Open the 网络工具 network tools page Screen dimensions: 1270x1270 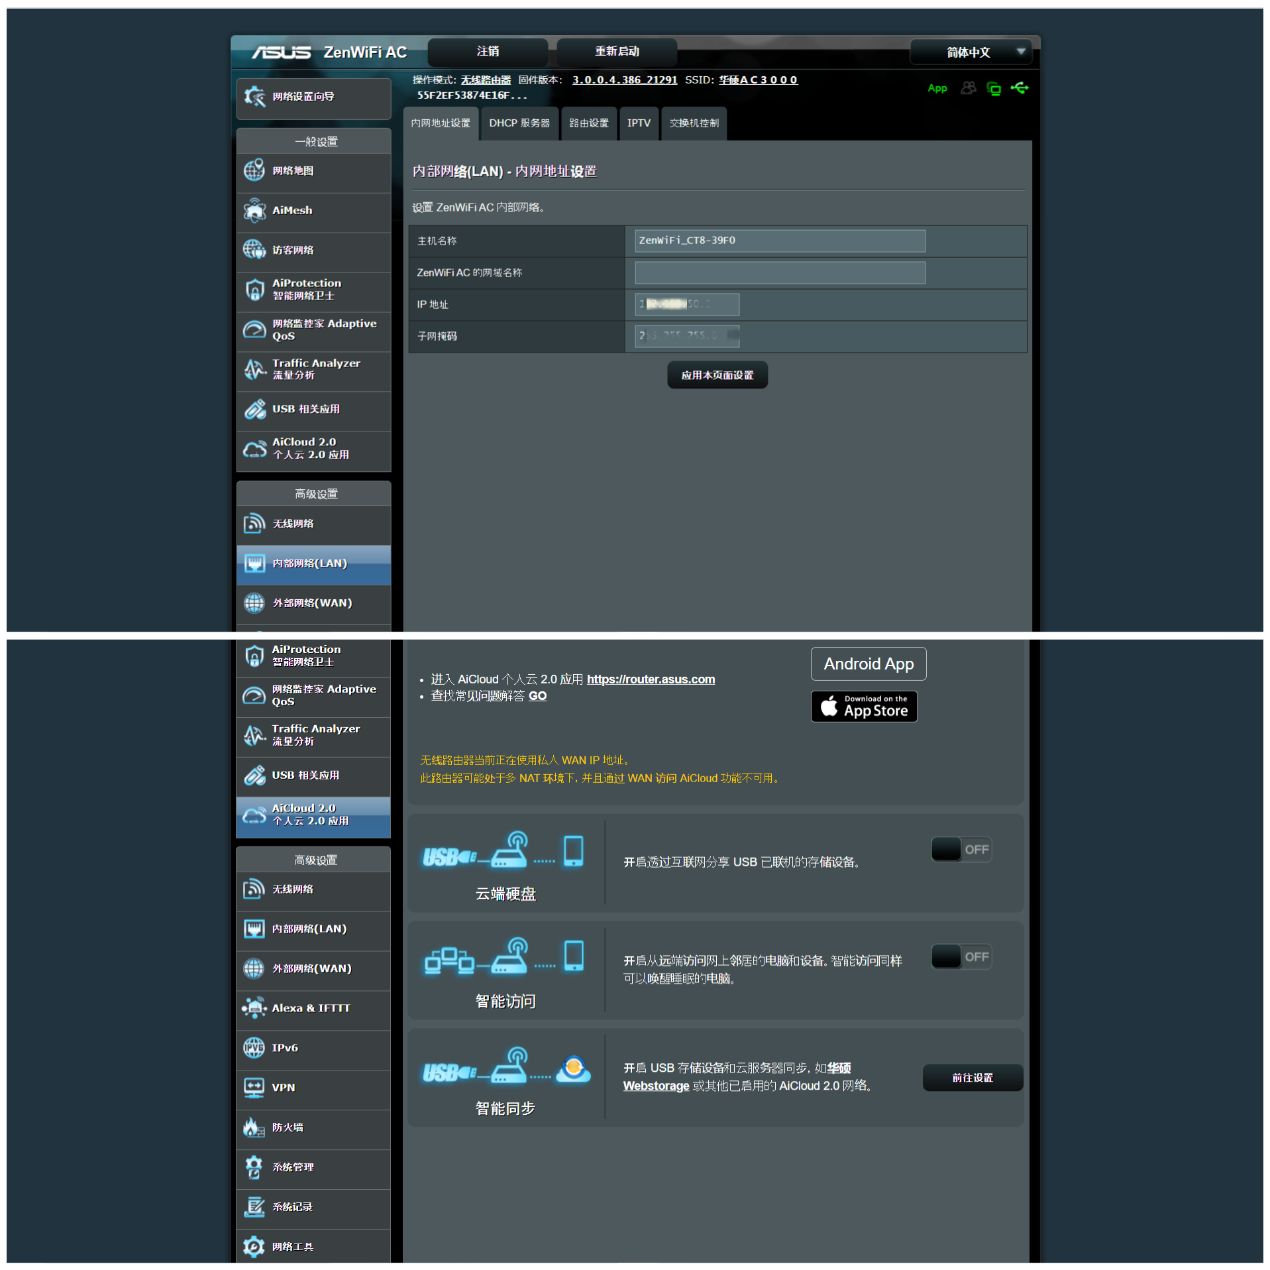tap(314, 1247)
